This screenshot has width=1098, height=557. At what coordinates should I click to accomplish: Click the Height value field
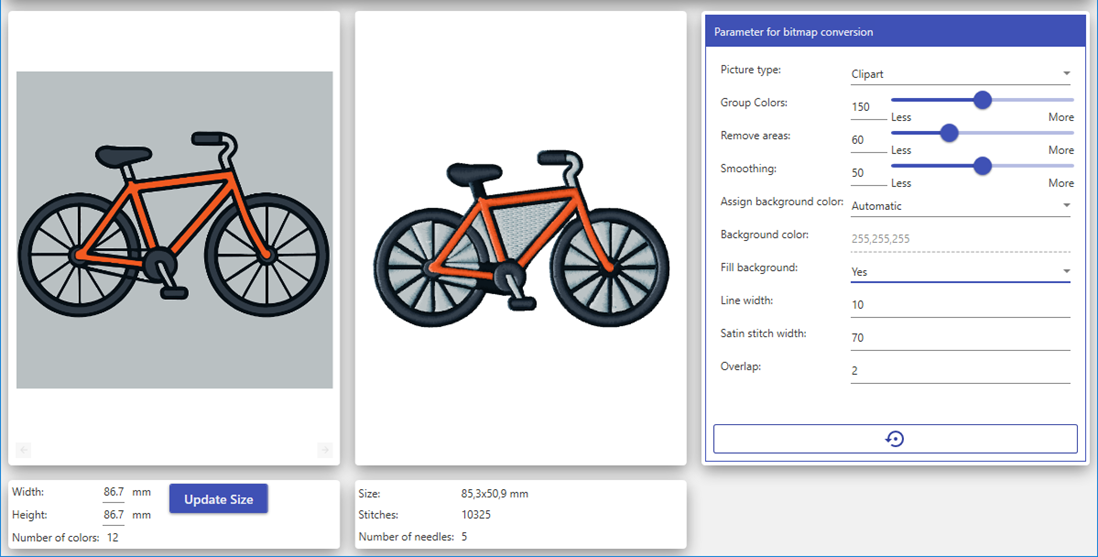tap(114, 515)
